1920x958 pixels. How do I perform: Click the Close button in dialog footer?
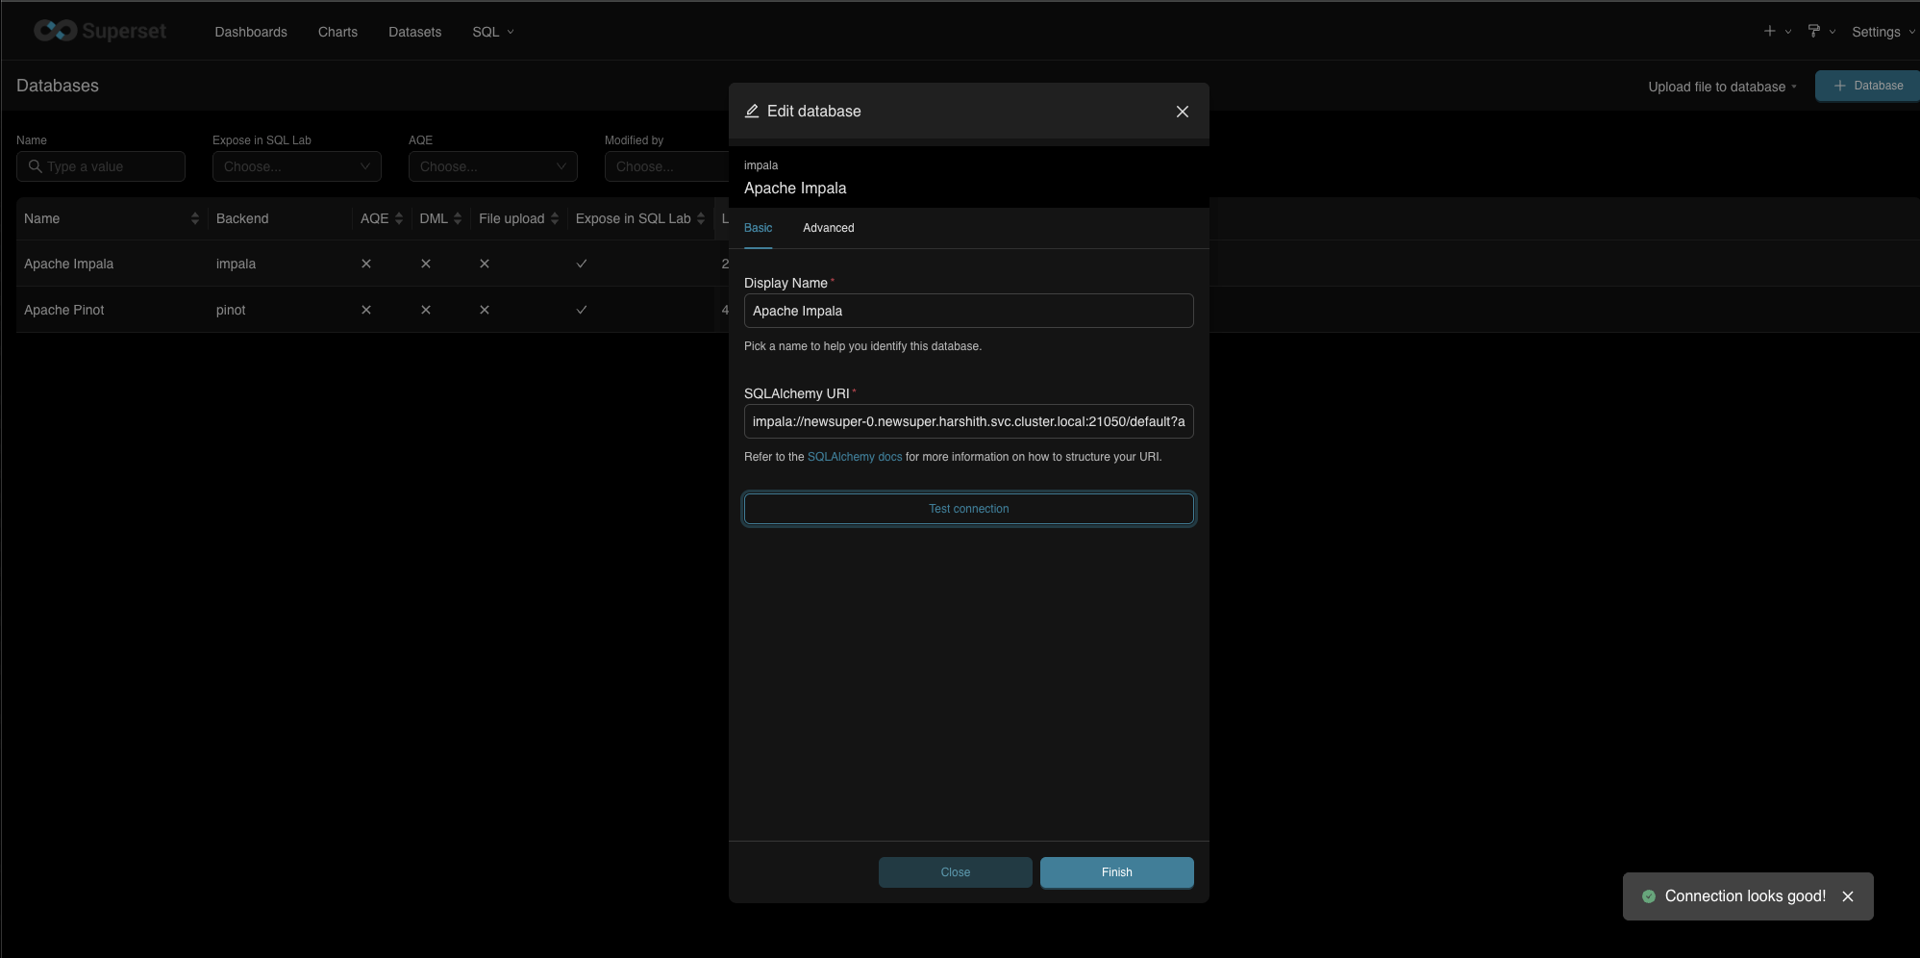pyautogui.click(x=955, y=872)
